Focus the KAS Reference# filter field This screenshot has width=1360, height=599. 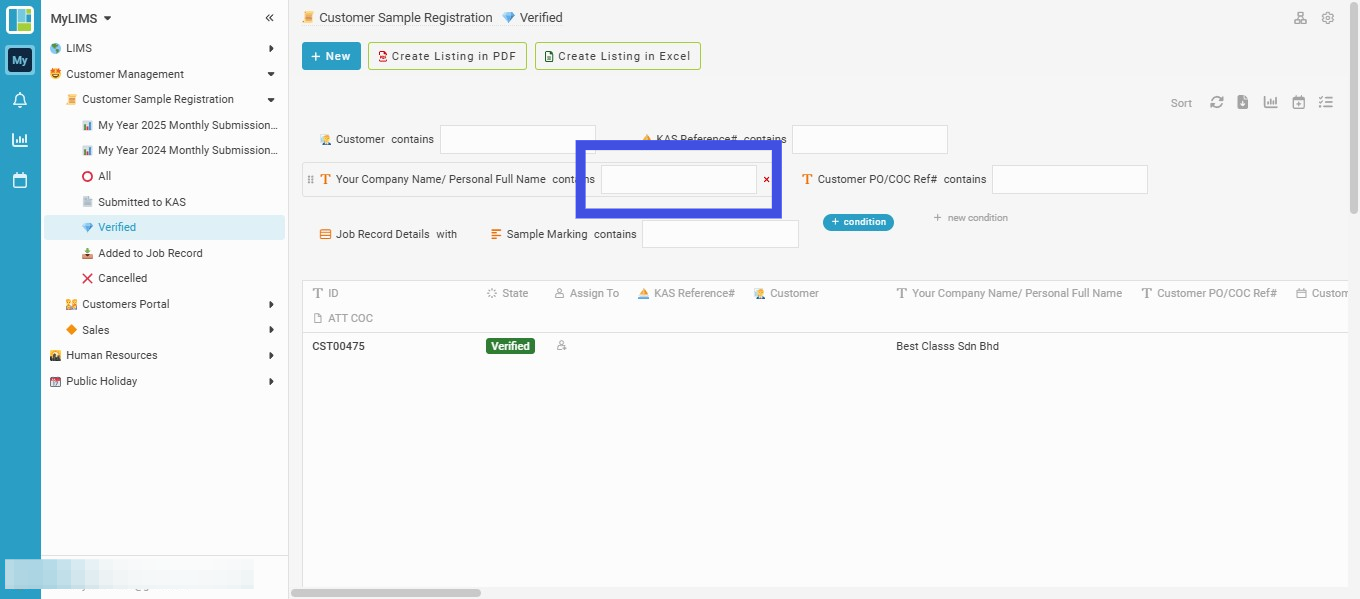[x=870, y=140]
